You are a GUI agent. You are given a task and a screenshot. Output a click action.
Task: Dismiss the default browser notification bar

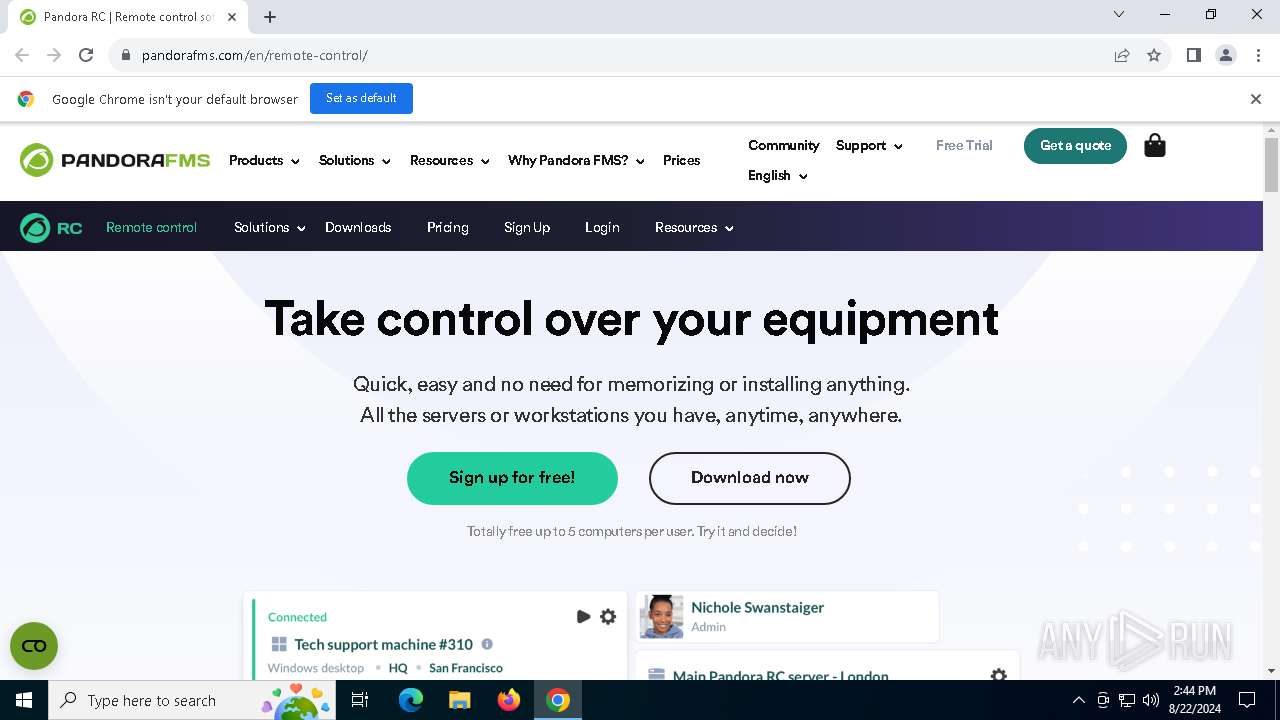pyautogui.click(x=1255, y=99)
